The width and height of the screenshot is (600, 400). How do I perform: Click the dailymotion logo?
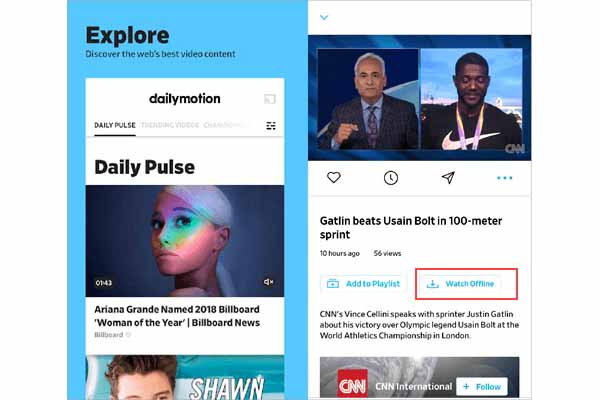click(185, 99)
